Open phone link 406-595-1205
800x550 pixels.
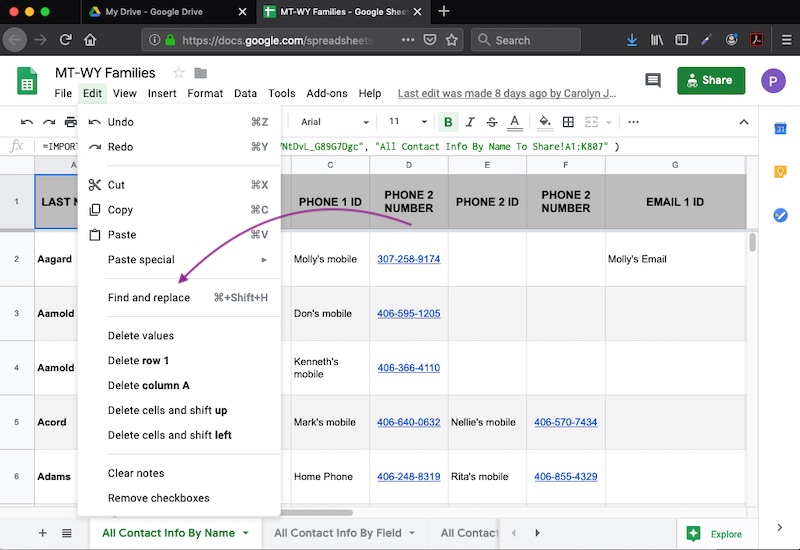tap(409, 314)
